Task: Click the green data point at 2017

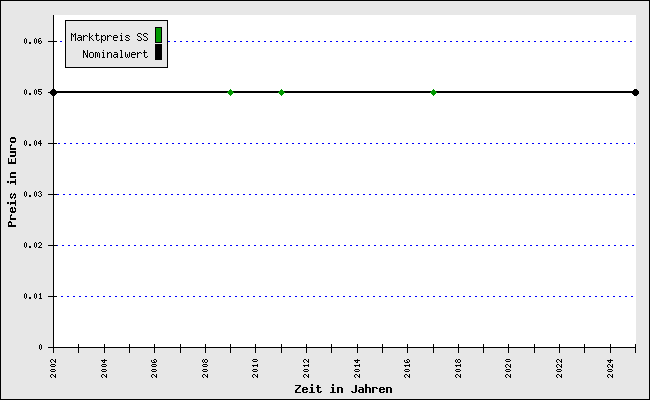Action: (433, 92)
